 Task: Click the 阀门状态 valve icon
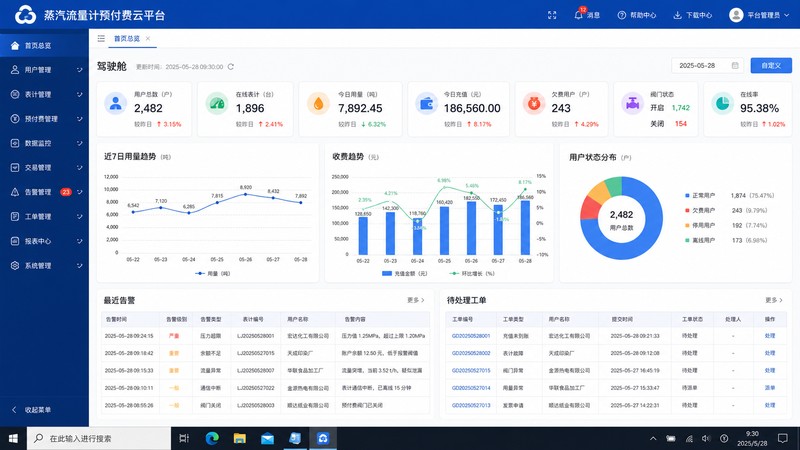633,104
